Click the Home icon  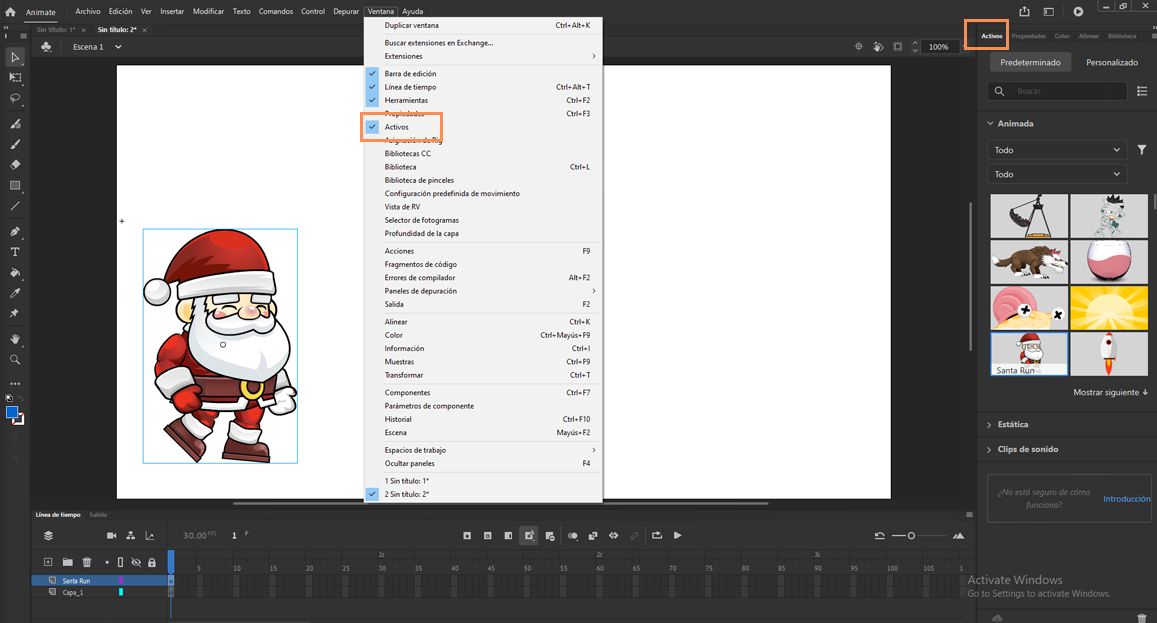coord(10,12)
